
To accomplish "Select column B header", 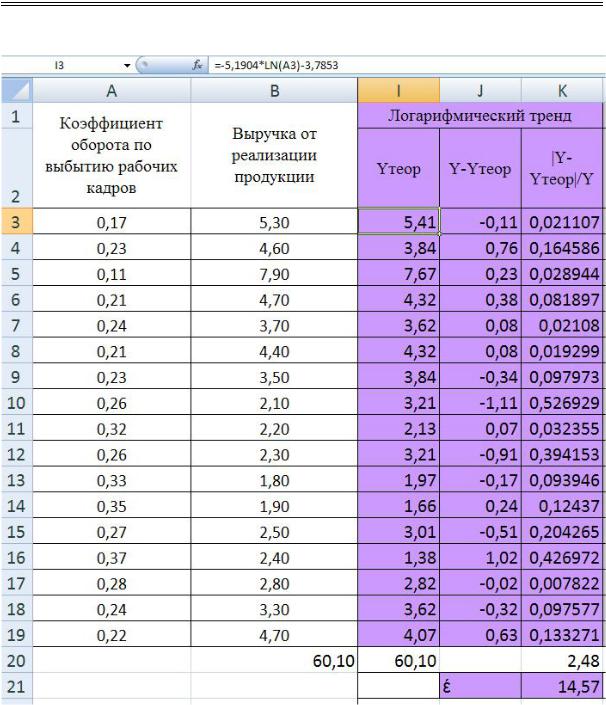I will point(274,91).
